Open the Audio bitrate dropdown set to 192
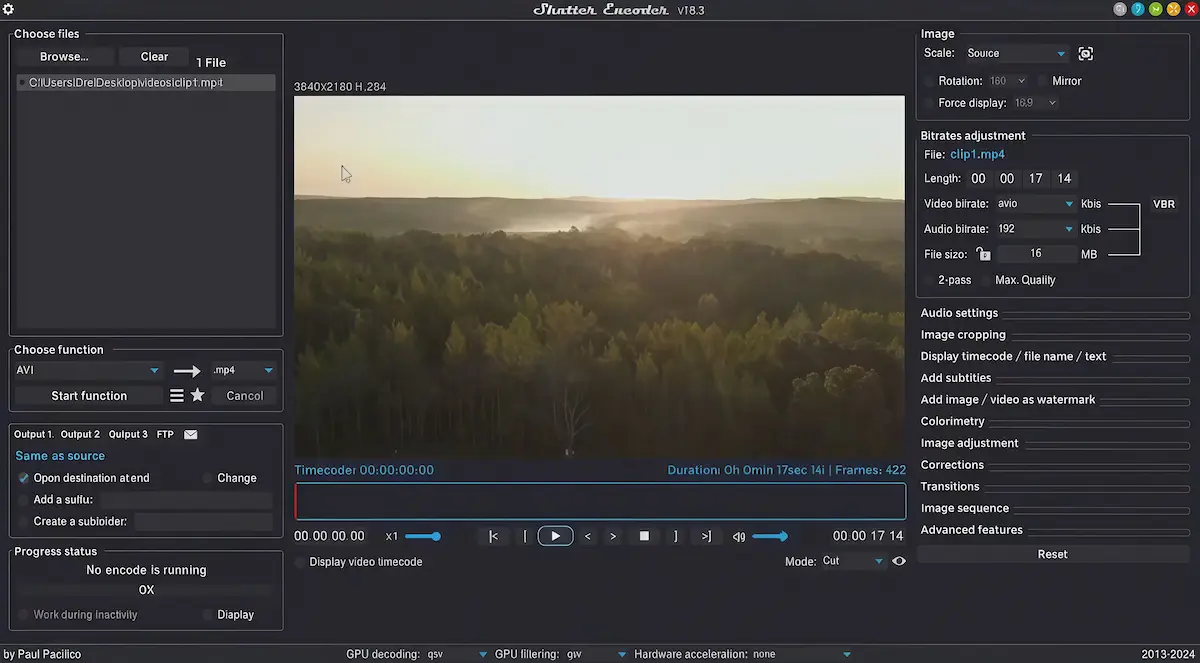Screen dimensions: 1200x663 [x=1035, y=228]
